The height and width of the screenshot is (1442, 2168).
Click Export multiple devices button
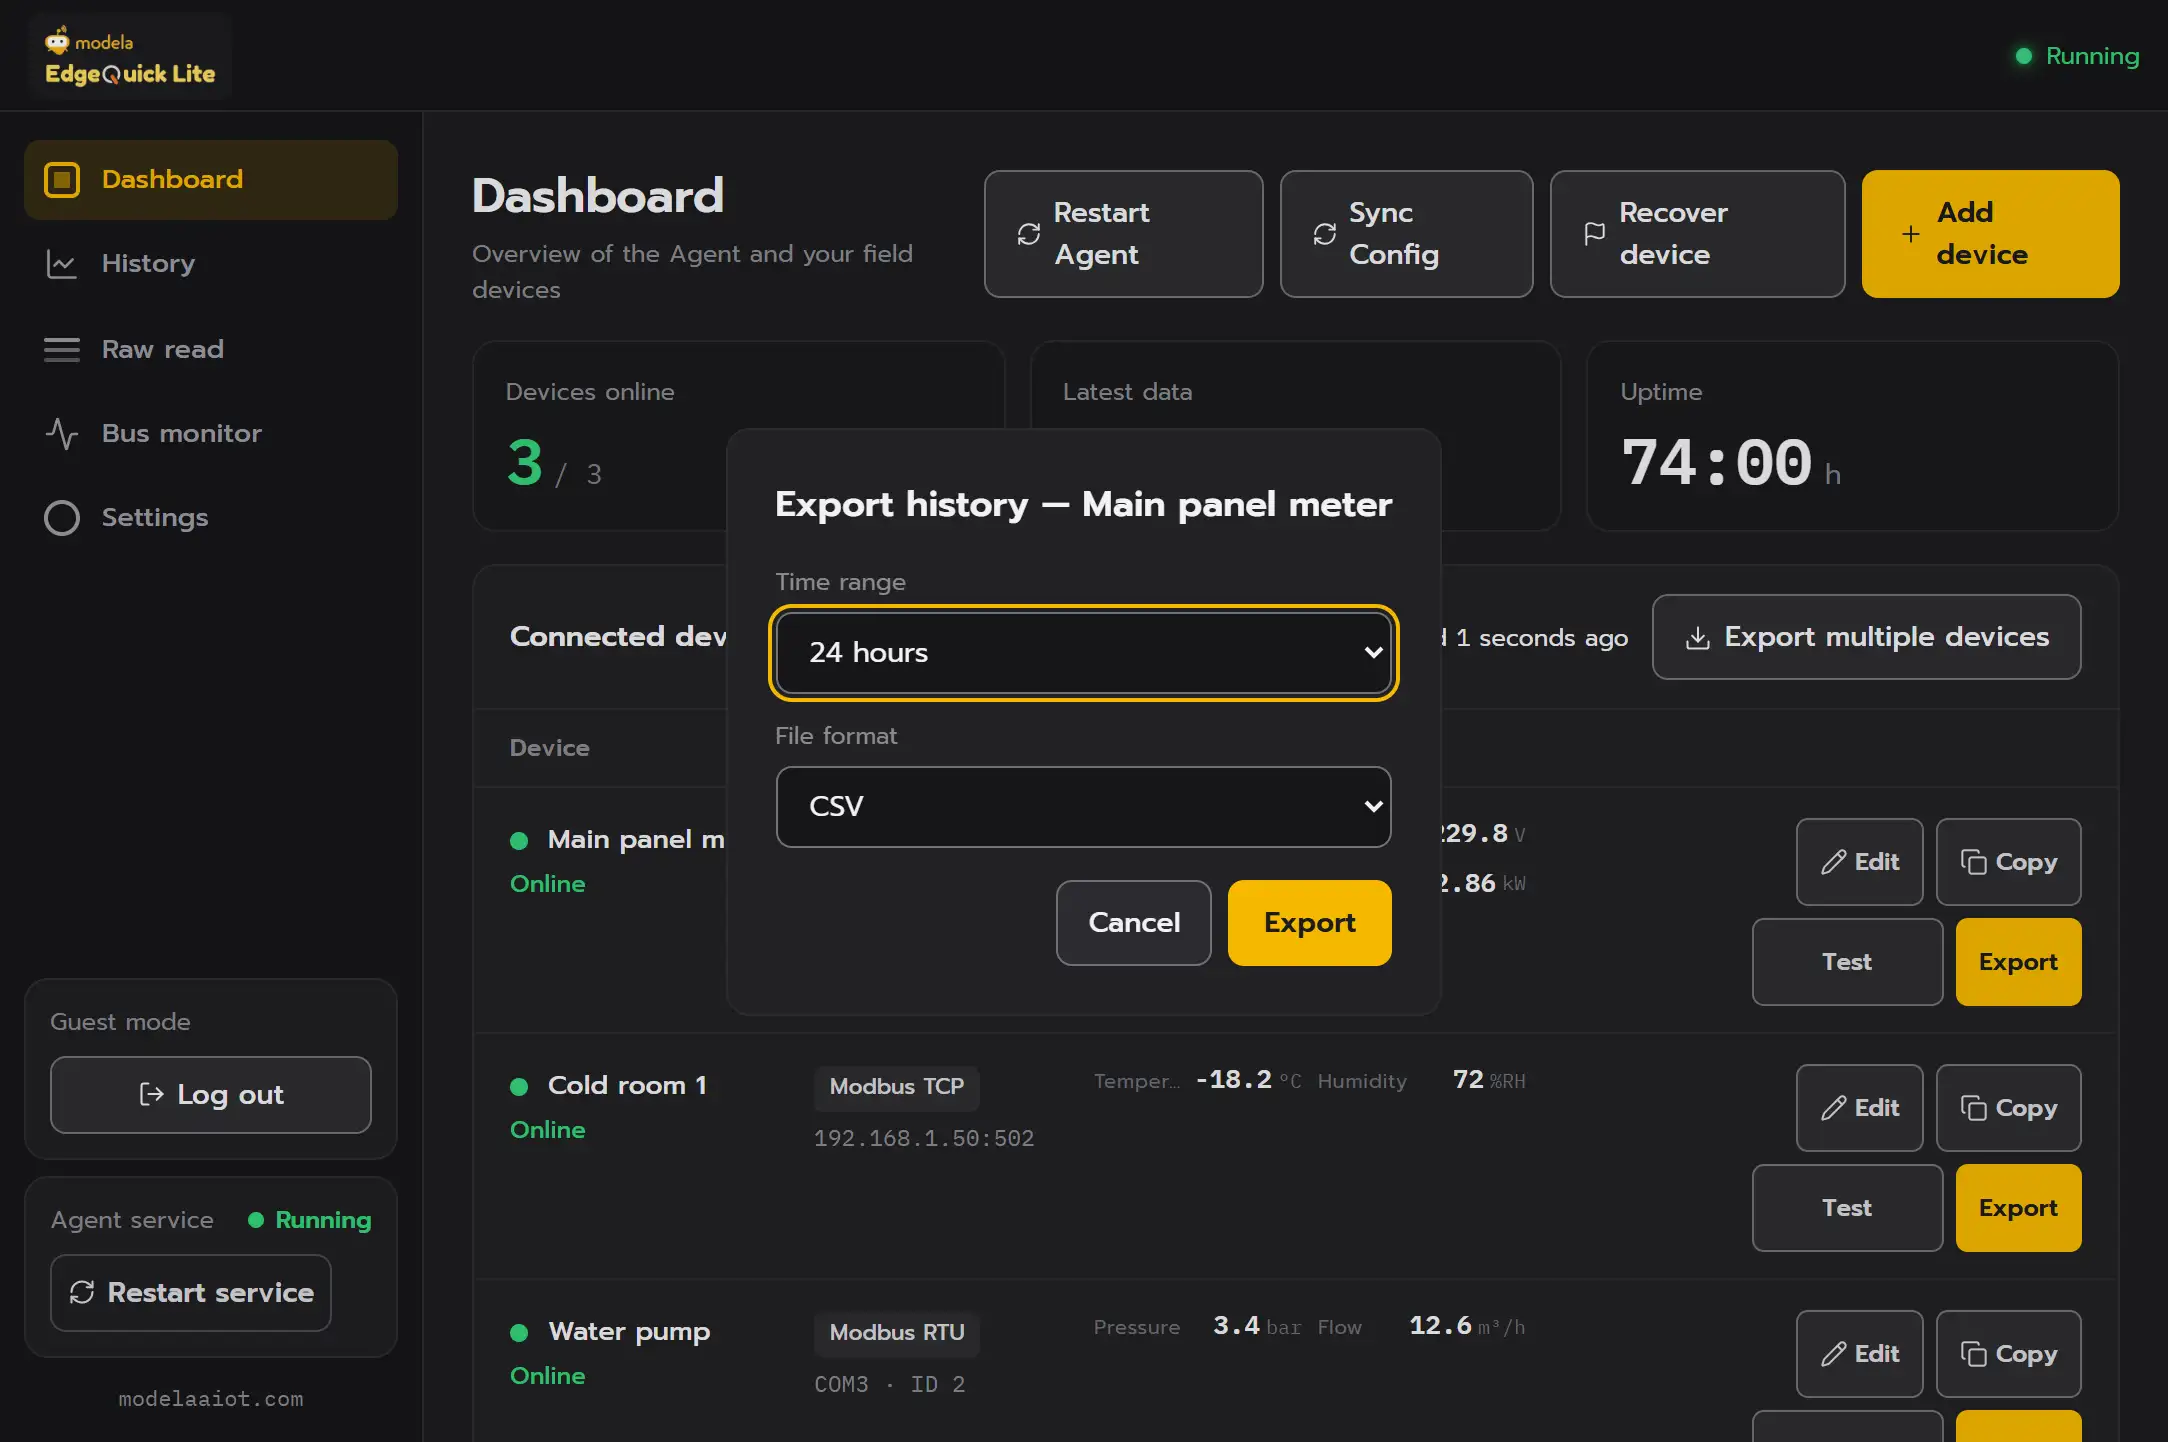pyautogui.click(x=1866, y=637)
